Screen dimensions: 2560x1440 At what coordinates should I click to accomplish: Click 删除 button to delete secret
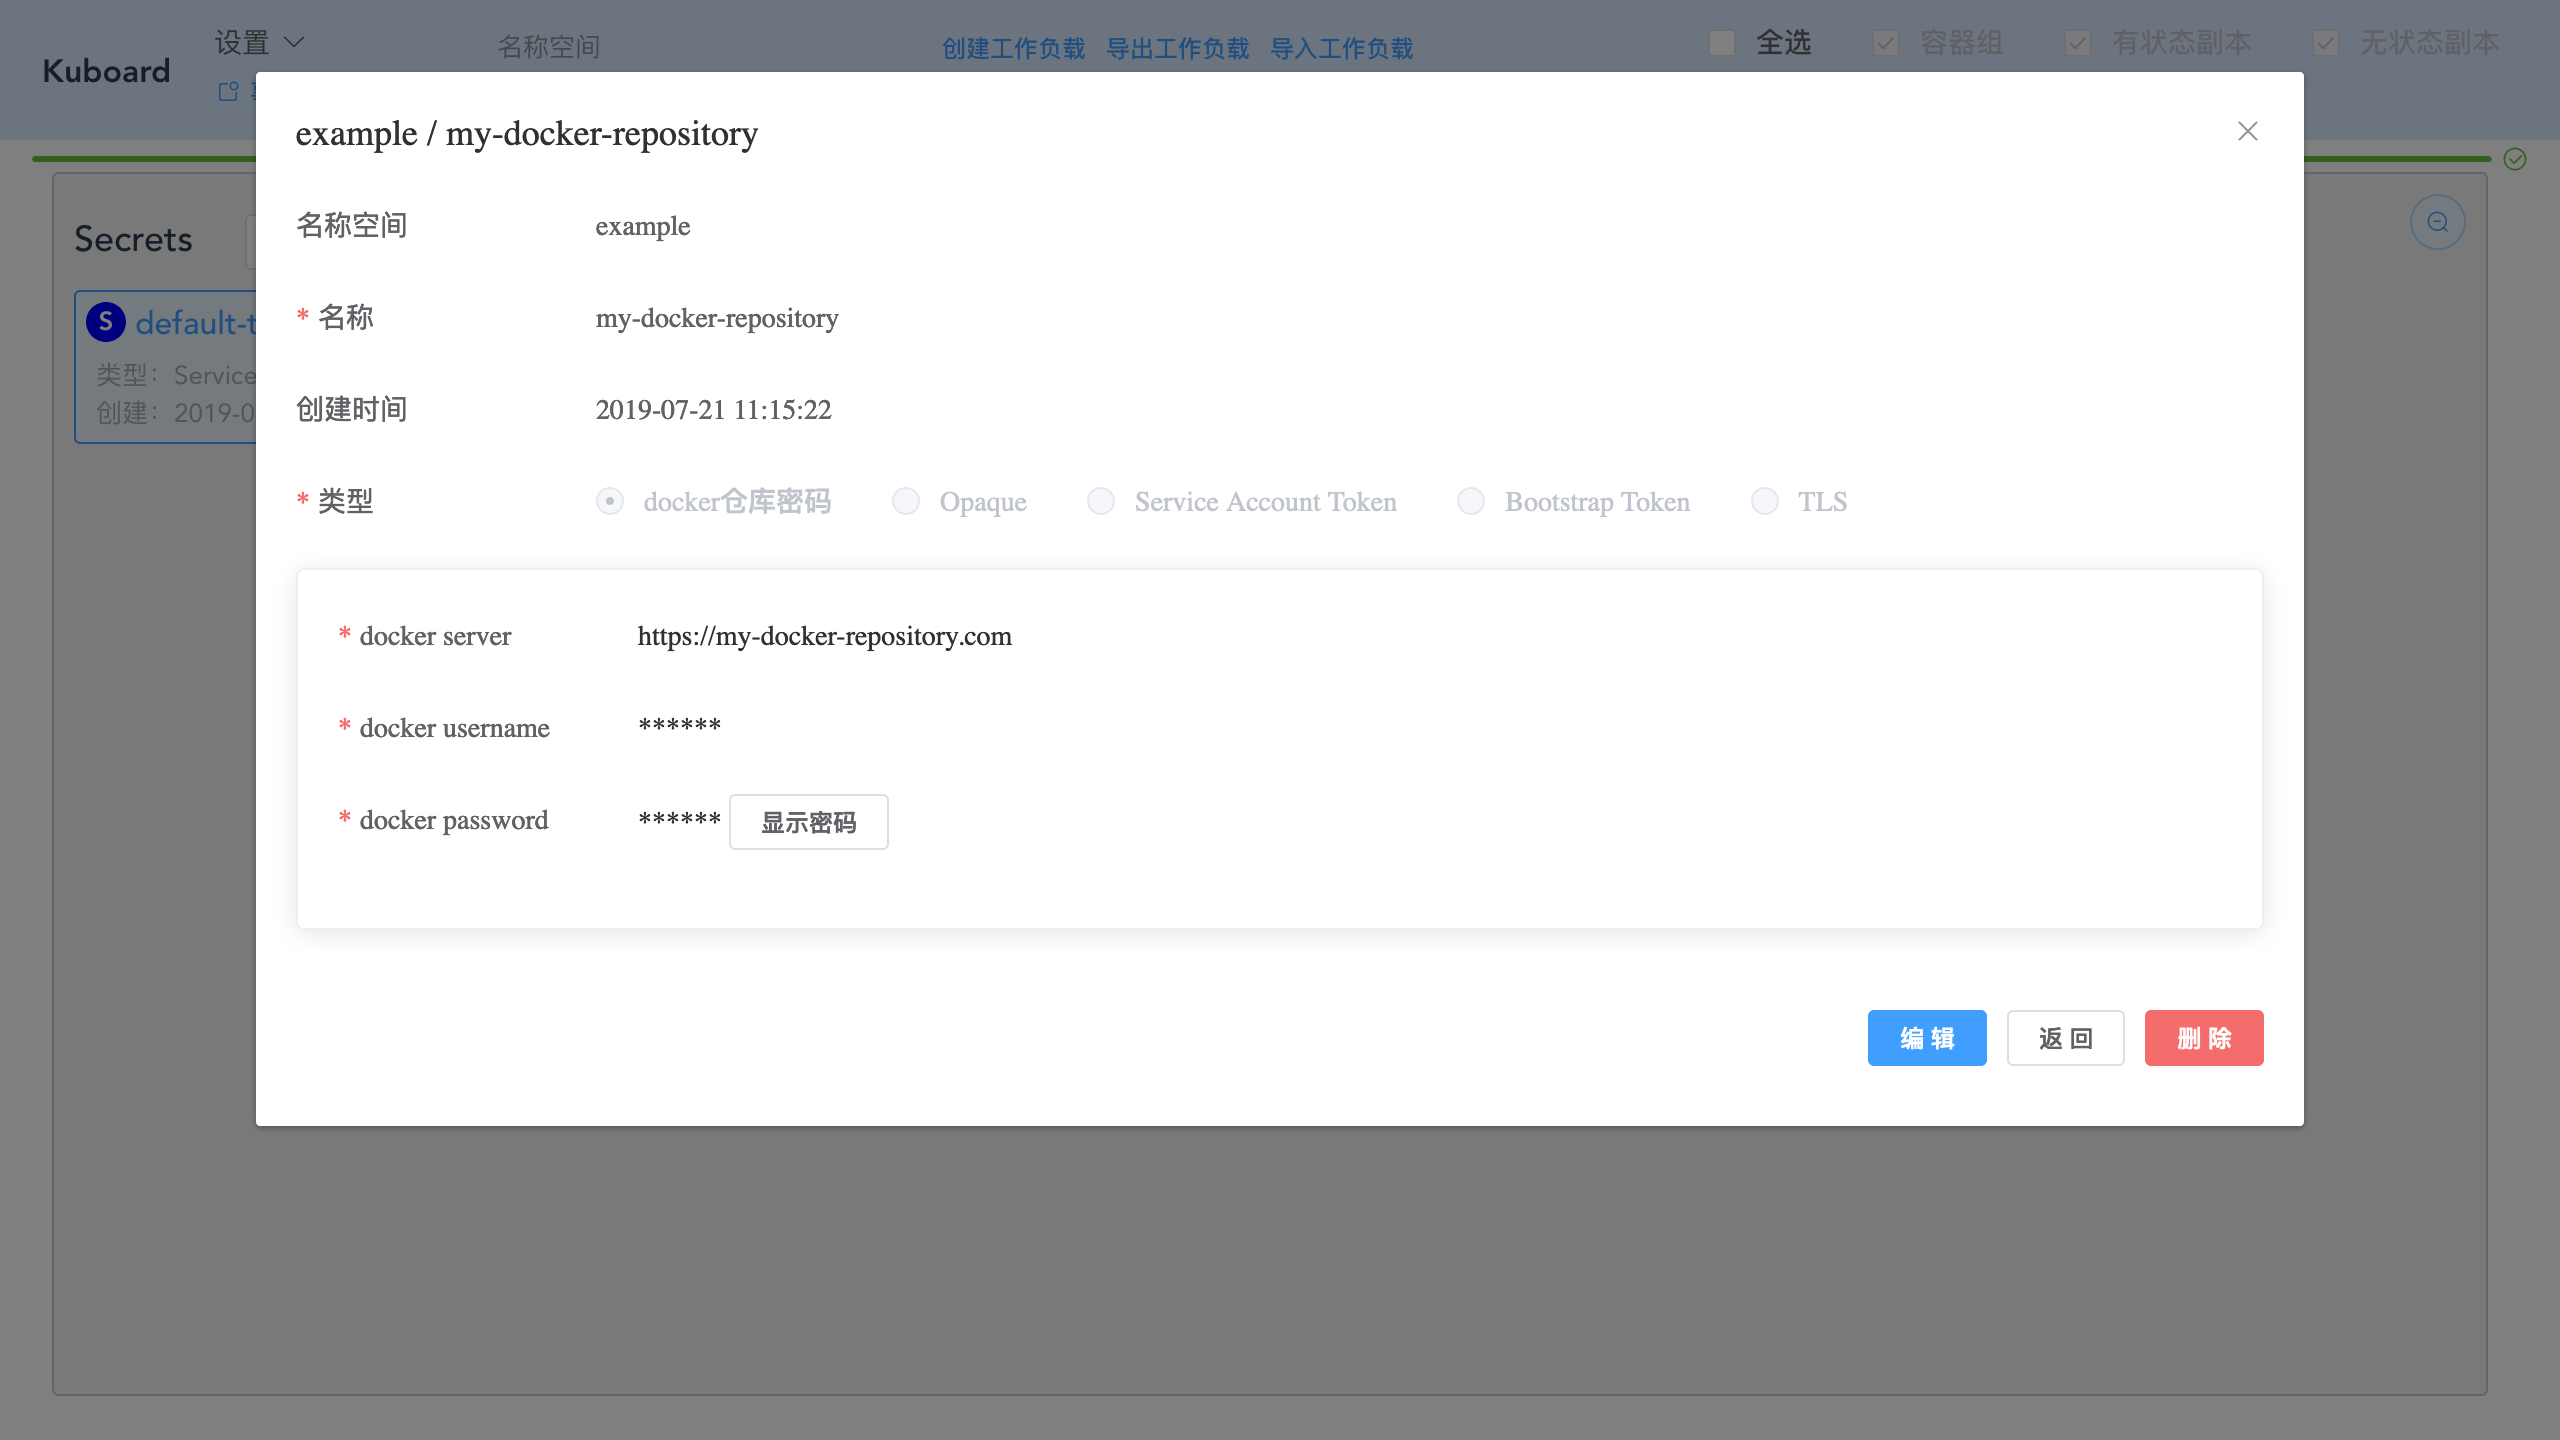(2203, 1037)
